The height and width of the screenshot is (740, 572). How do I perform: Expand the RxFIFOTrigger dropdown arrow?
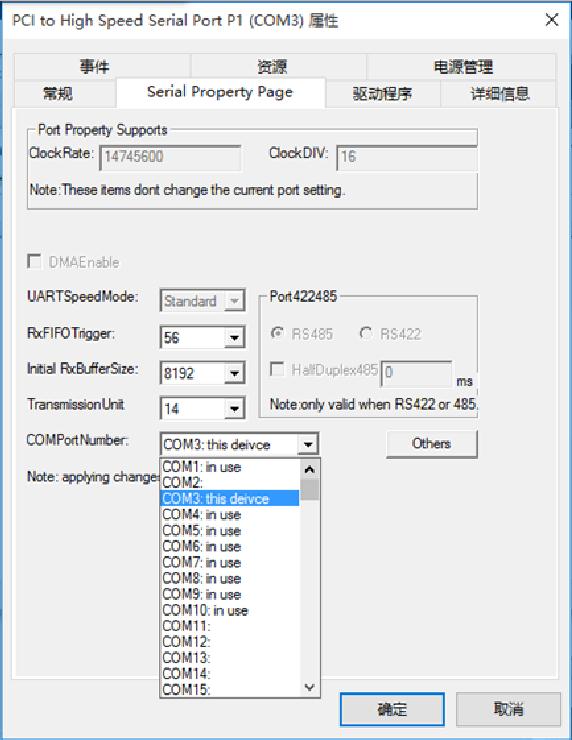coord(234,337)
